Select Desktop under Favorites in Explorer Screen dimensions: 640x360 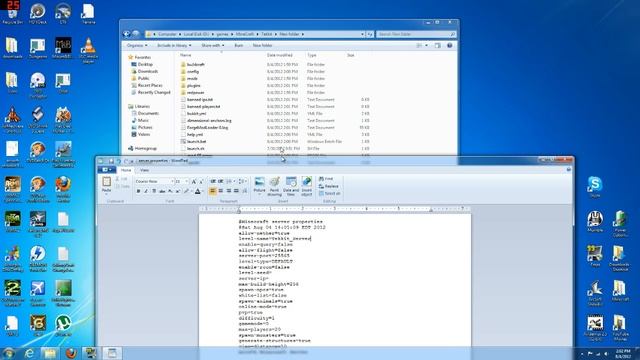point(142,64)
